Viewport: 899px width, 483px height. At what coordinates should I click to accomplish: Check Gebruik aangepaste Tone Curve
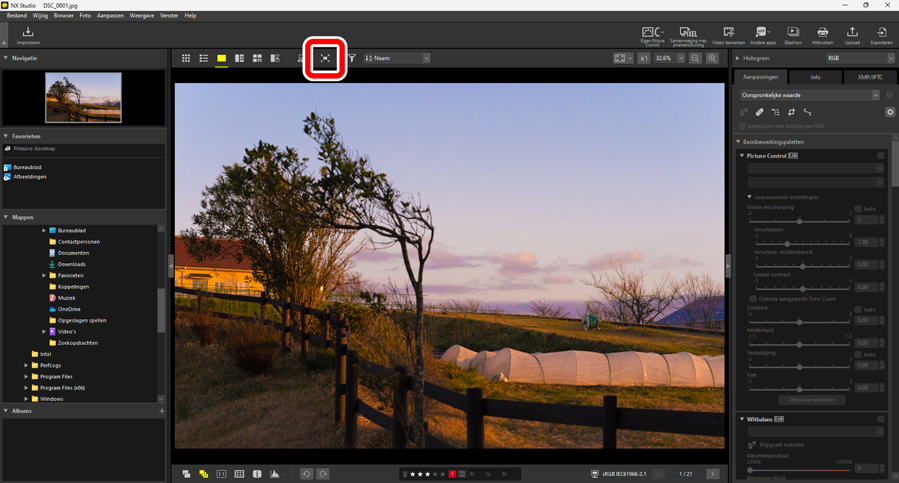point(753,299)
